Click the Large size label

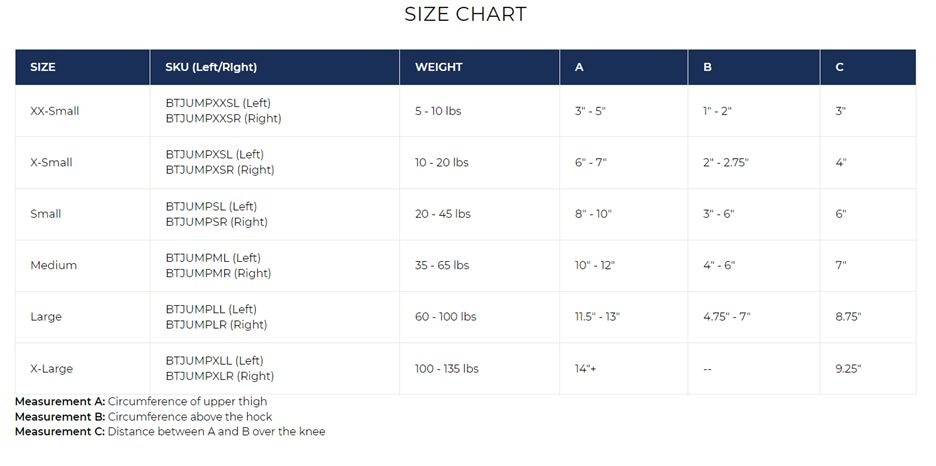[46, 317]
